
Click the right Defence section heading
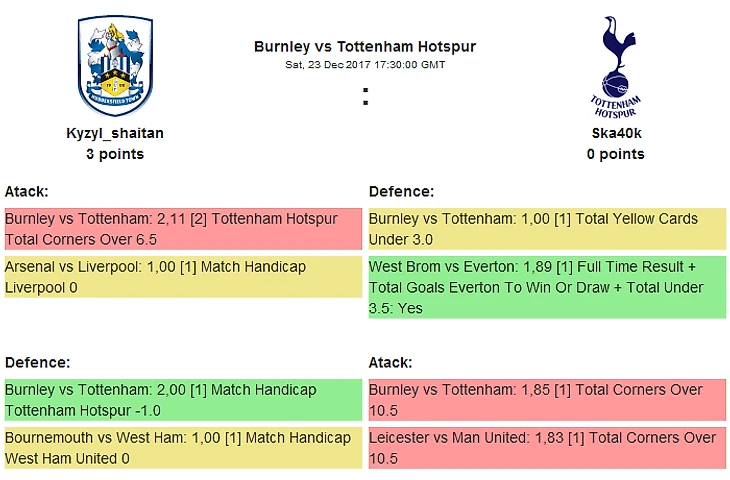[x=402, y=191]
